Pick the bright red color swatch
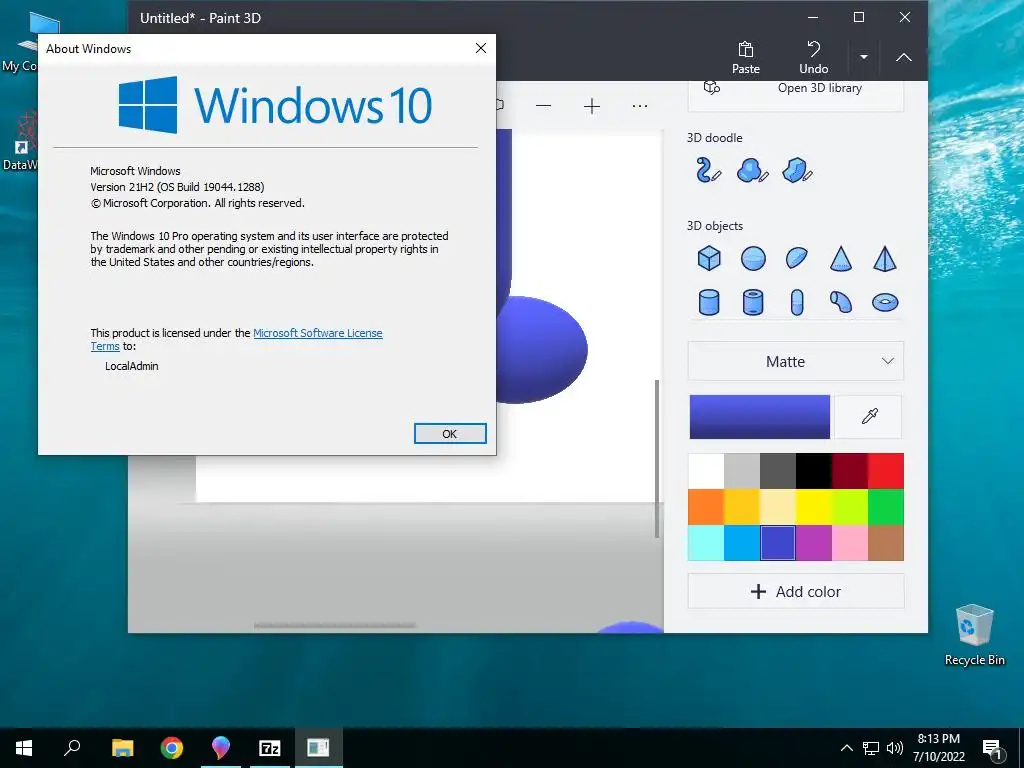This screenshot has height=768, width=1024. [x=886, y=471]
